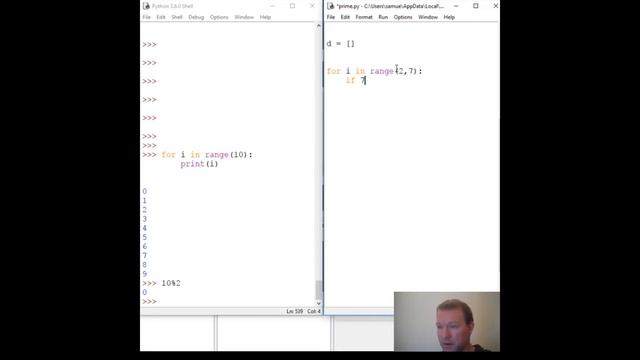This screenshot has height=360, width=640.
Task: Open Window menu in Python Shell window
Action: coord(244,17)
